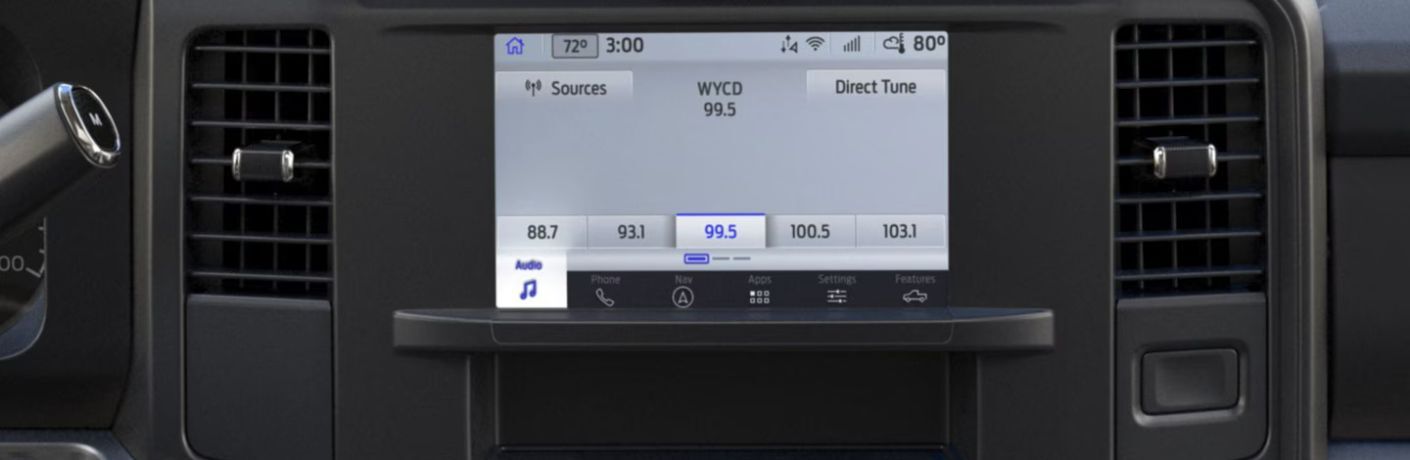Viewport: 1410px width, 460px height.
Task: Tap the 72° cabin temperature indicator
Action: coord(575,46)
